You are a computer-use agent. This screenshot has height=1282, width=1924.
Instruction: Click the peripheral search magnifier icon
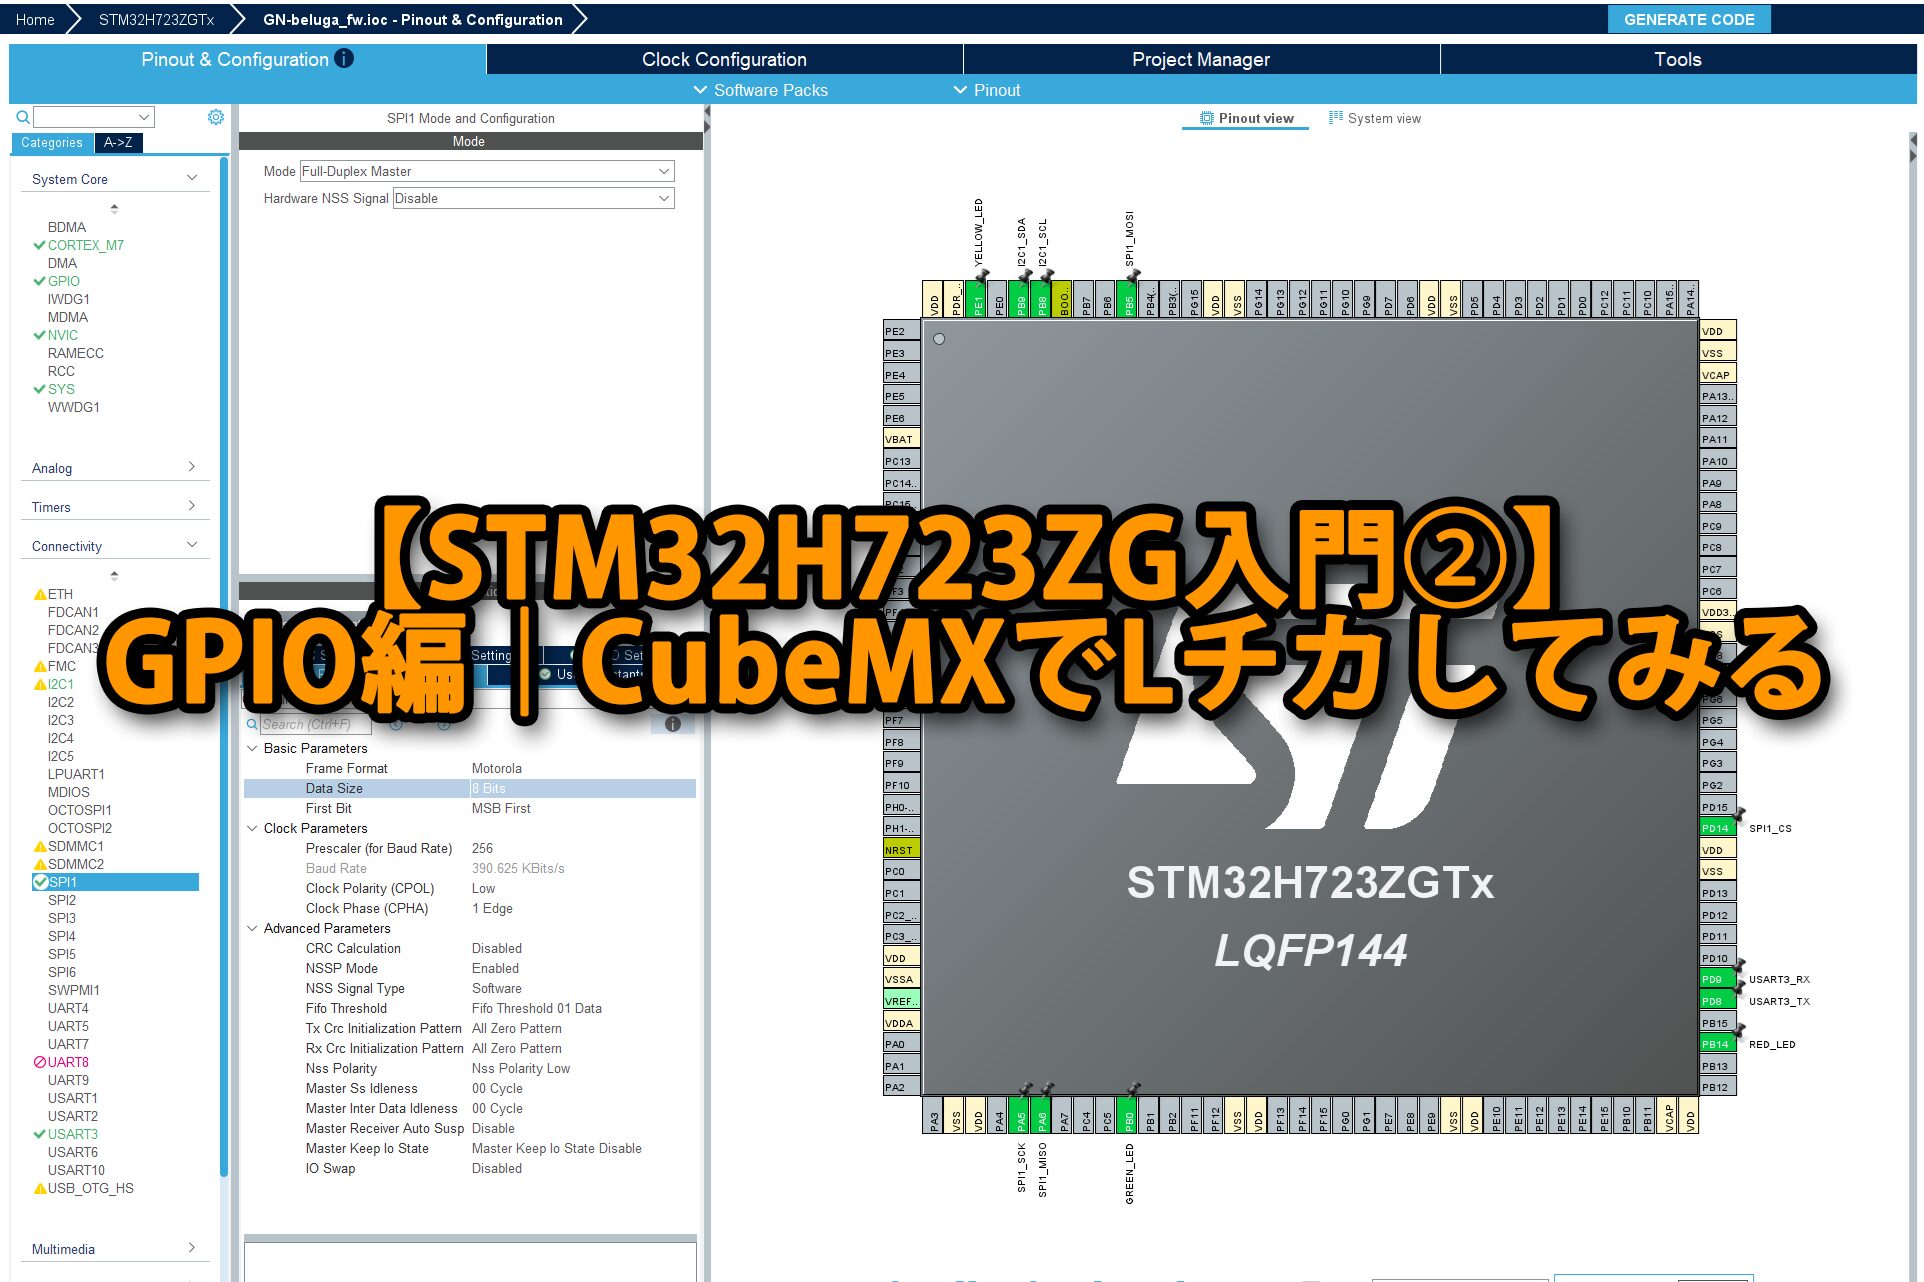click(22, 117)
